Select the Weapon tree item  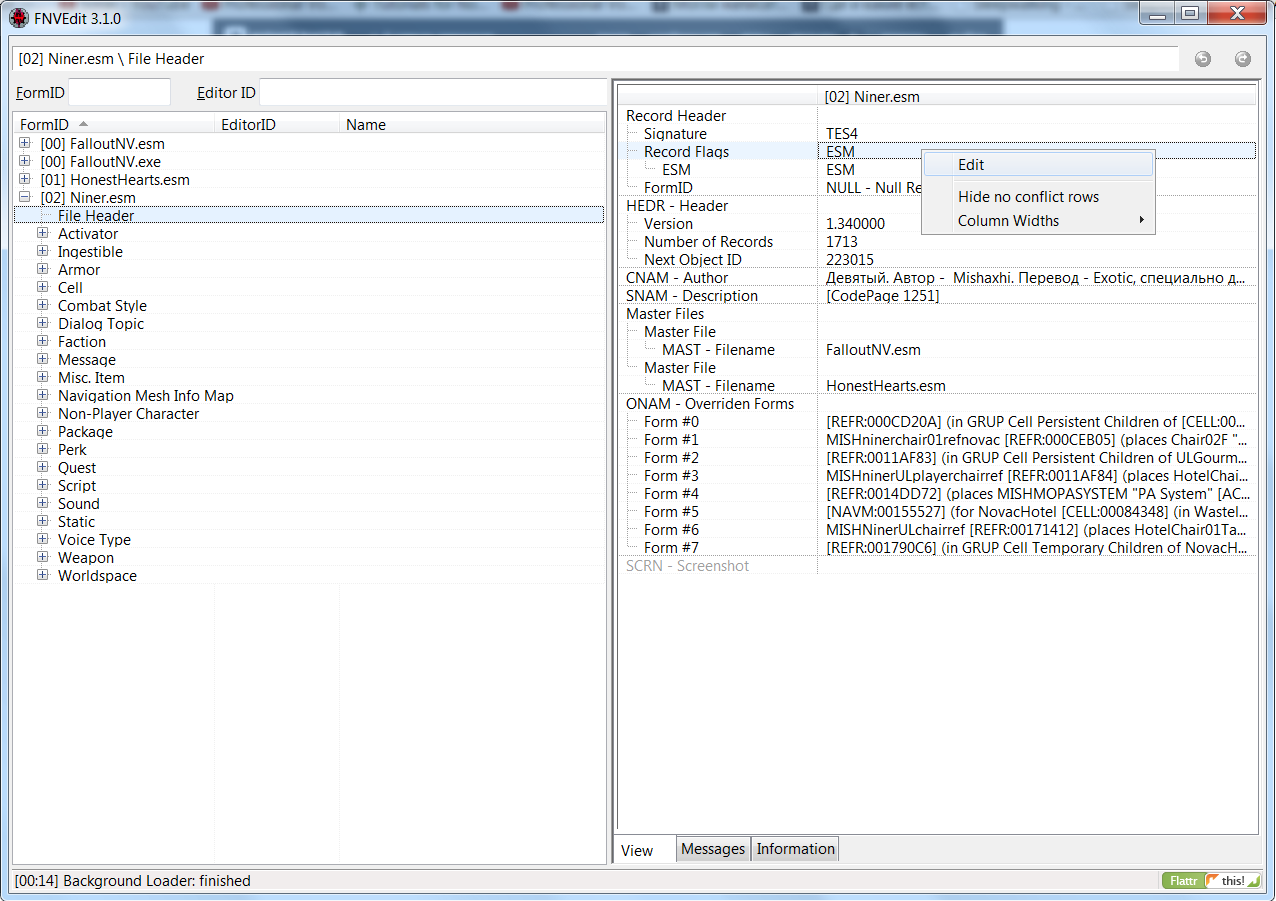86,557
